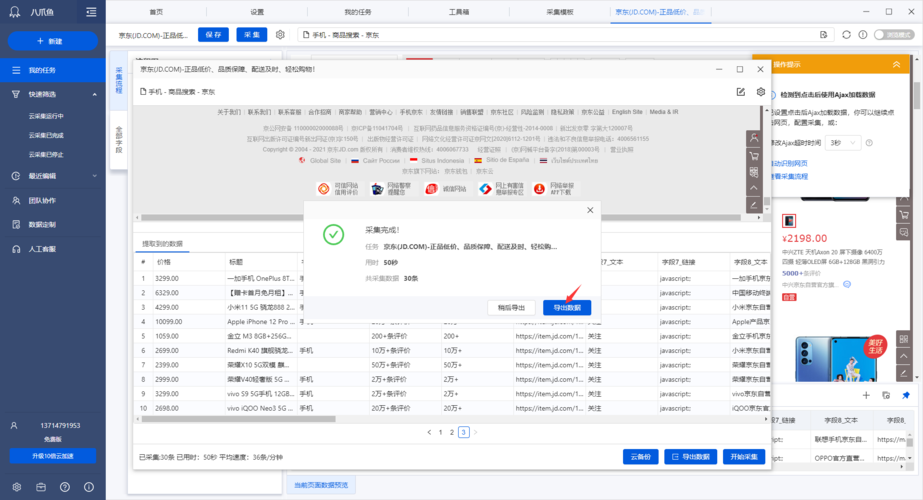
Task: Select 云采集已完成 filter
Action: 46,135
